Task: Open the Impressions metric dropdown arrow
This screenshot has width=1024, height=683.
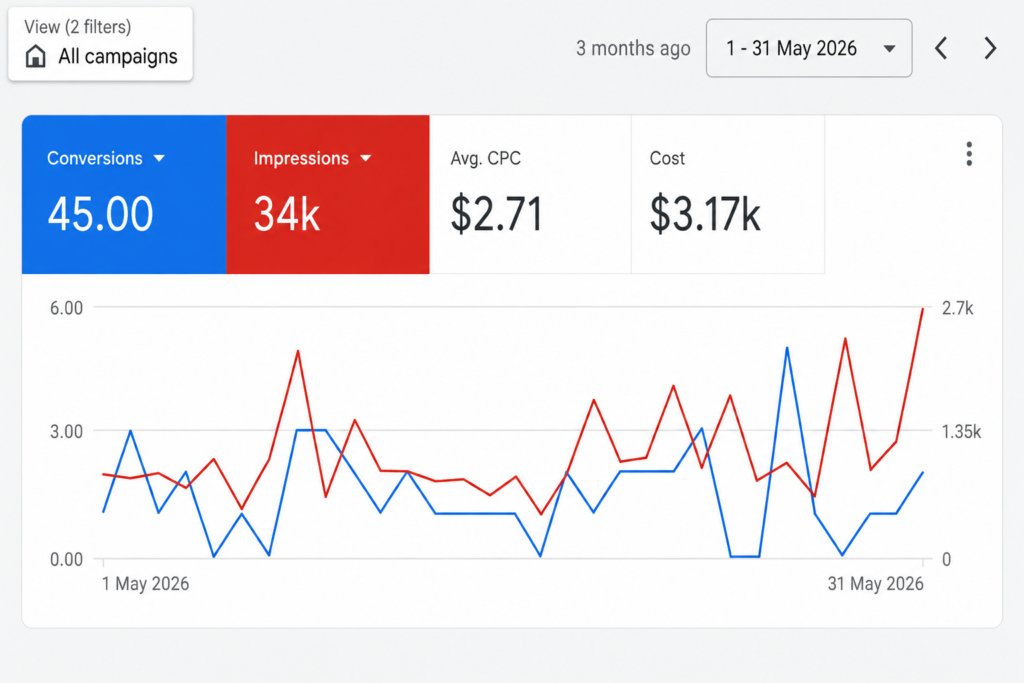Action: coord(366,158)
